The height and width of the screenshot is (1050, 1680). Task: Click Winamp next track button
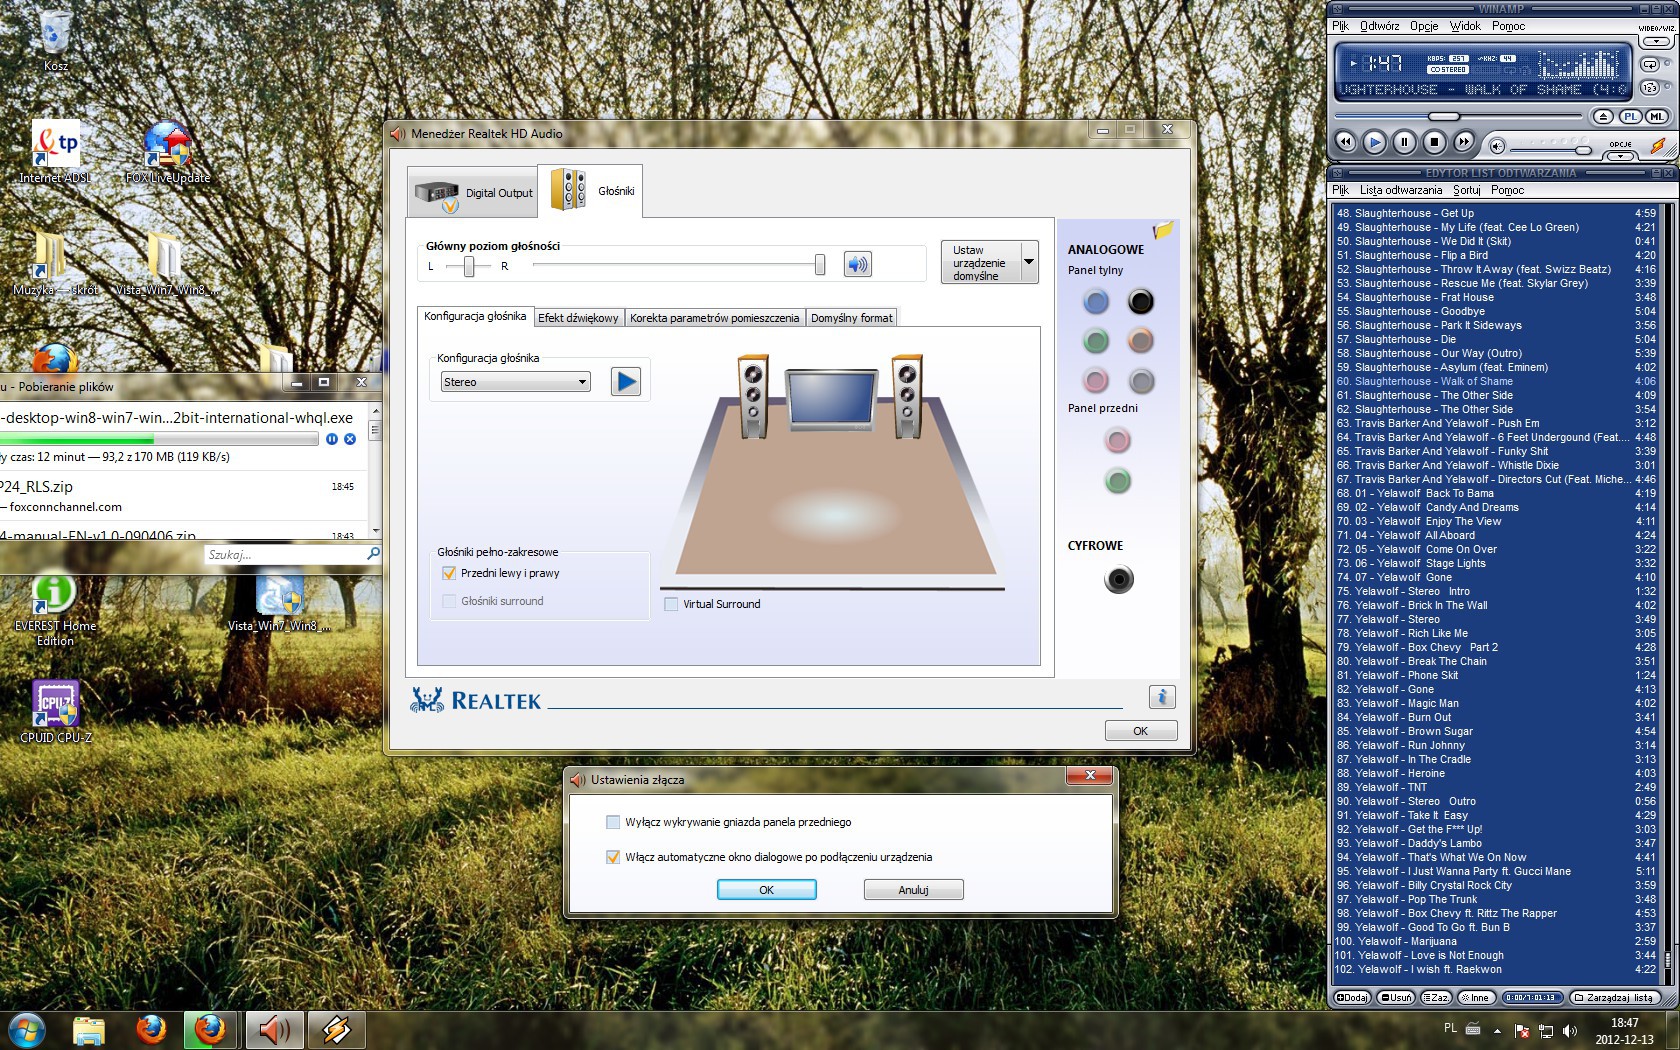[1463, 142]
